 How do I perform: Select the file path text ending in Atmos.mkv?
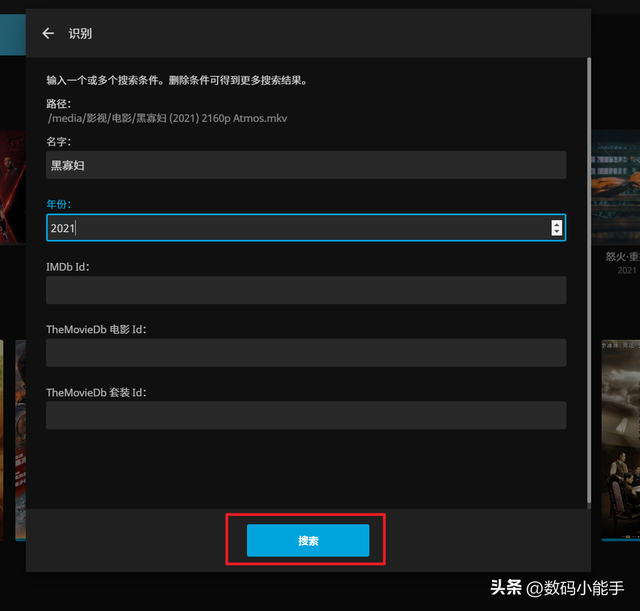[167, 118]
